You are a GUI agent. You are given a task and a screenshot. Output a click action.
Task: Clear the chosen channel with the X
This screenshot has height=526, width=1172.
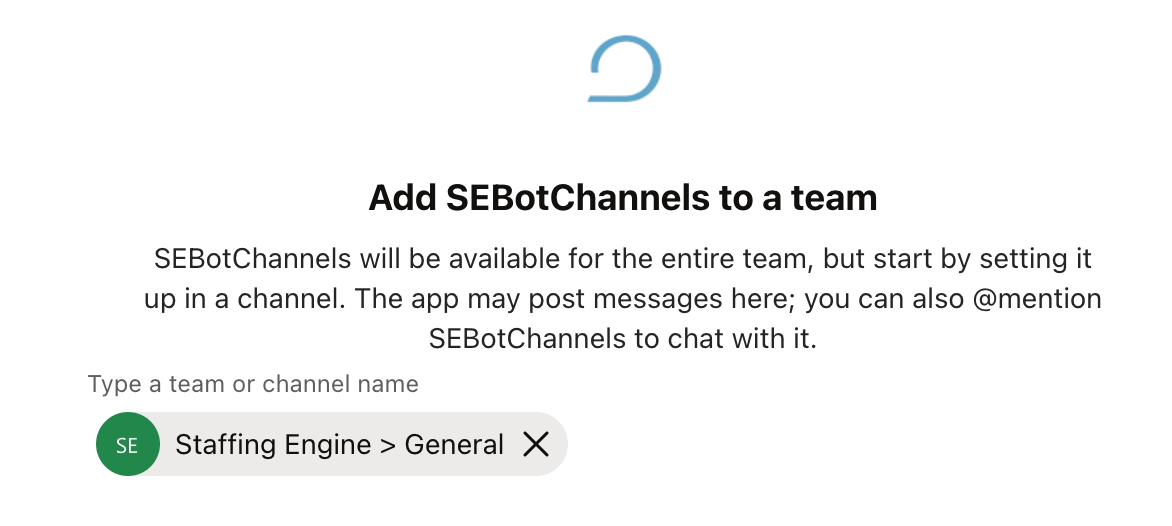click(535, 445)
